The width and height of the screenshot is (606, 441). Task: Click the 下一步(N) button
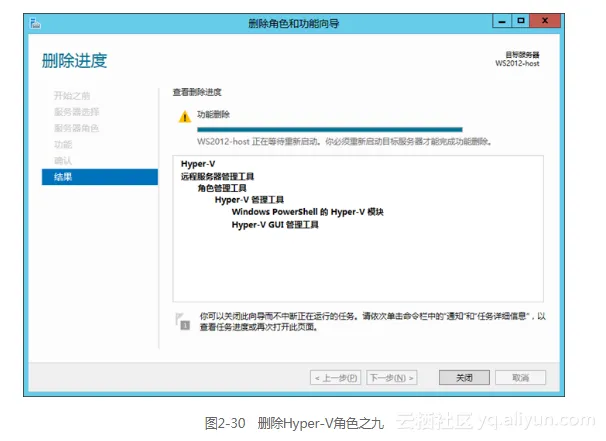(392, 378)
